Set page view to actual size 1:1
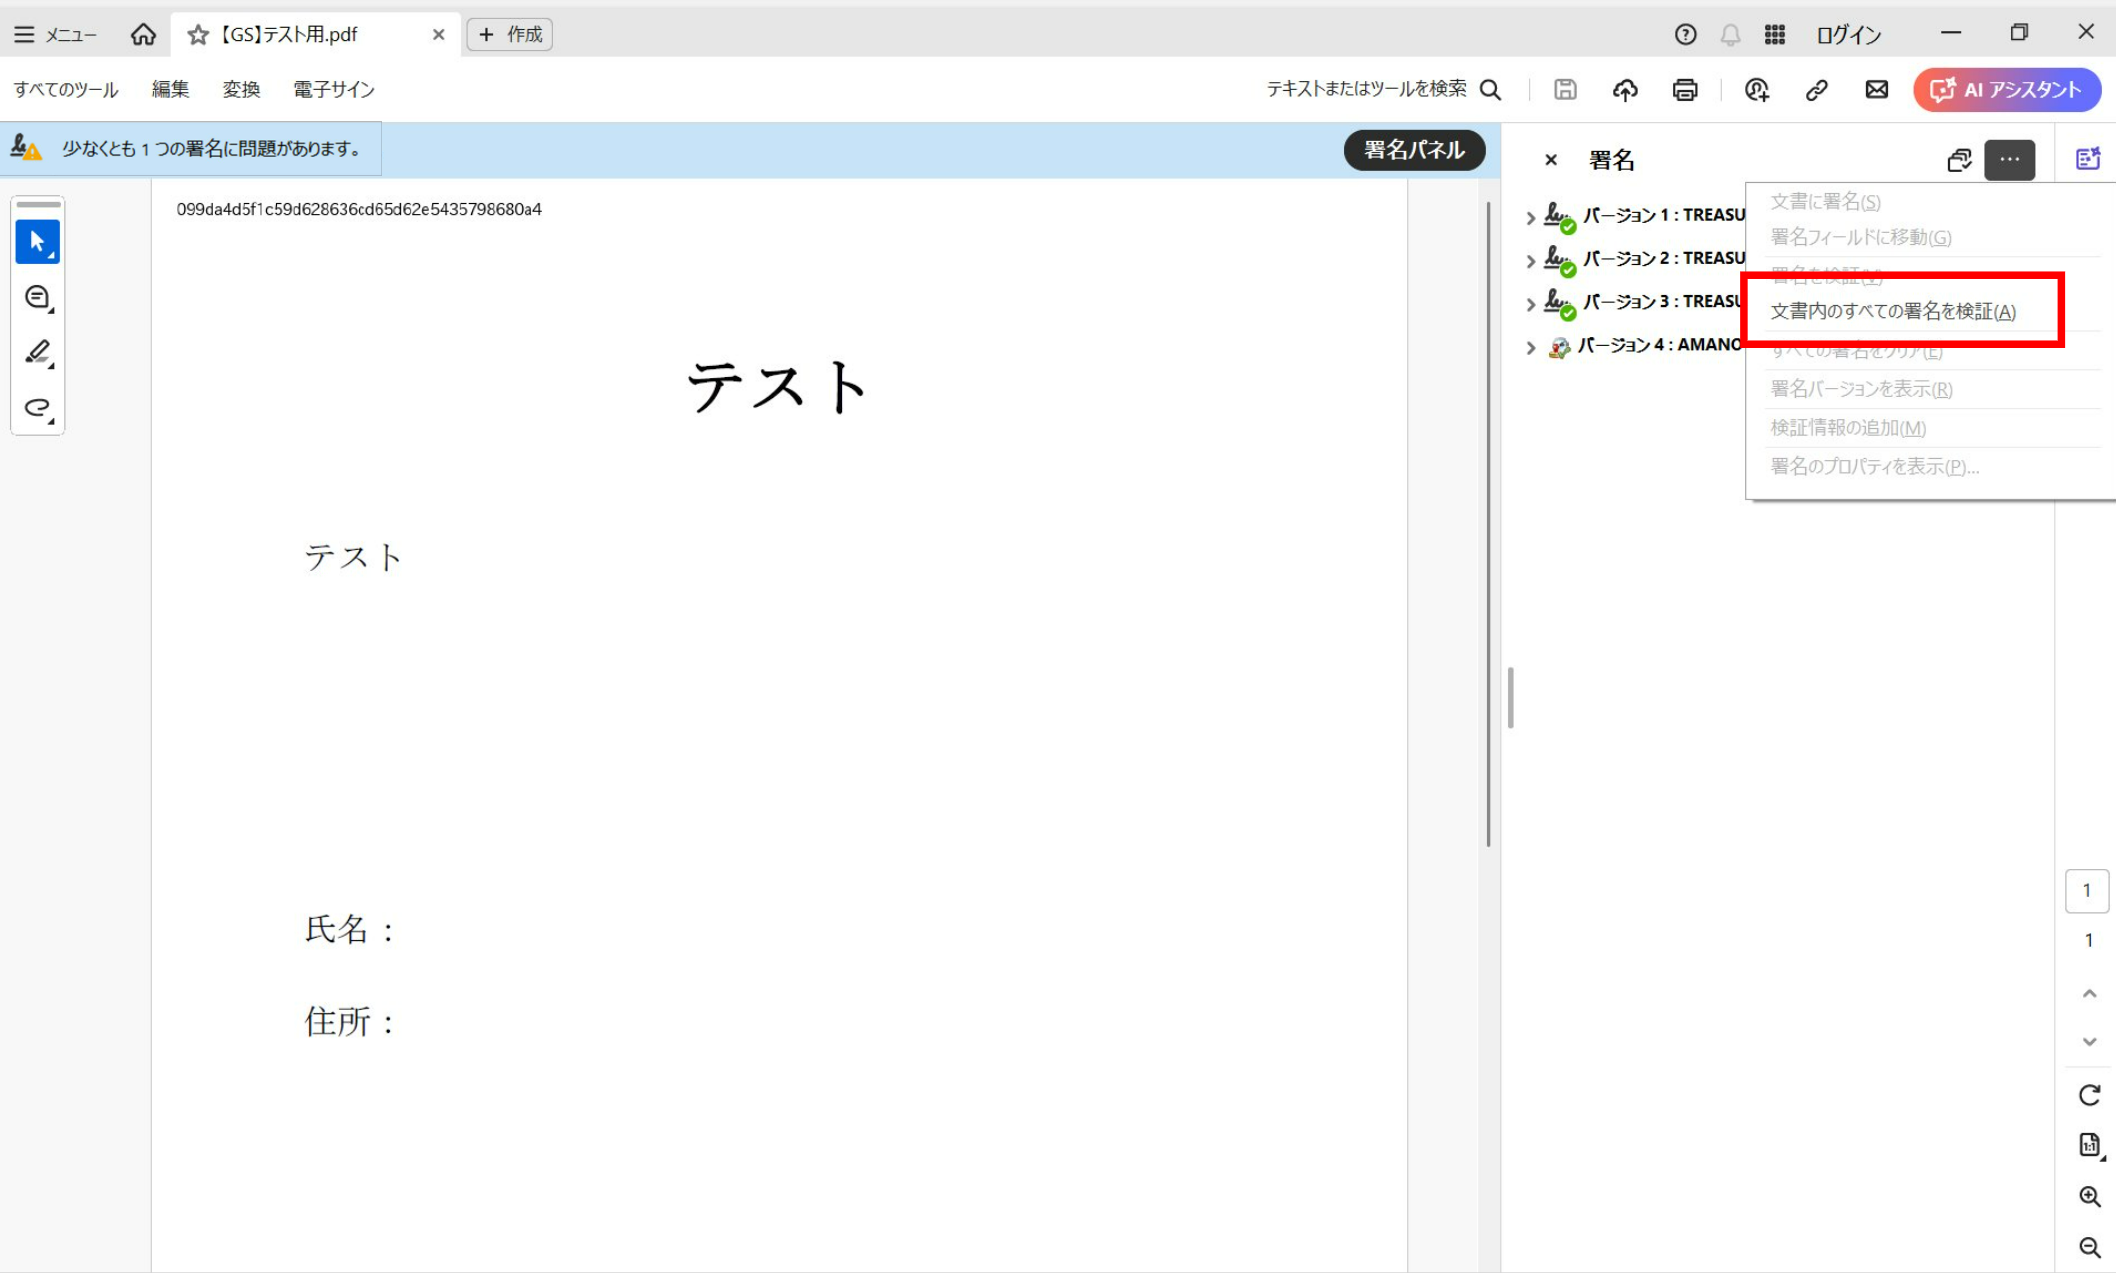Image resolution: width=2116 pixels, height=1275 pixels. pos(2087,1144)
